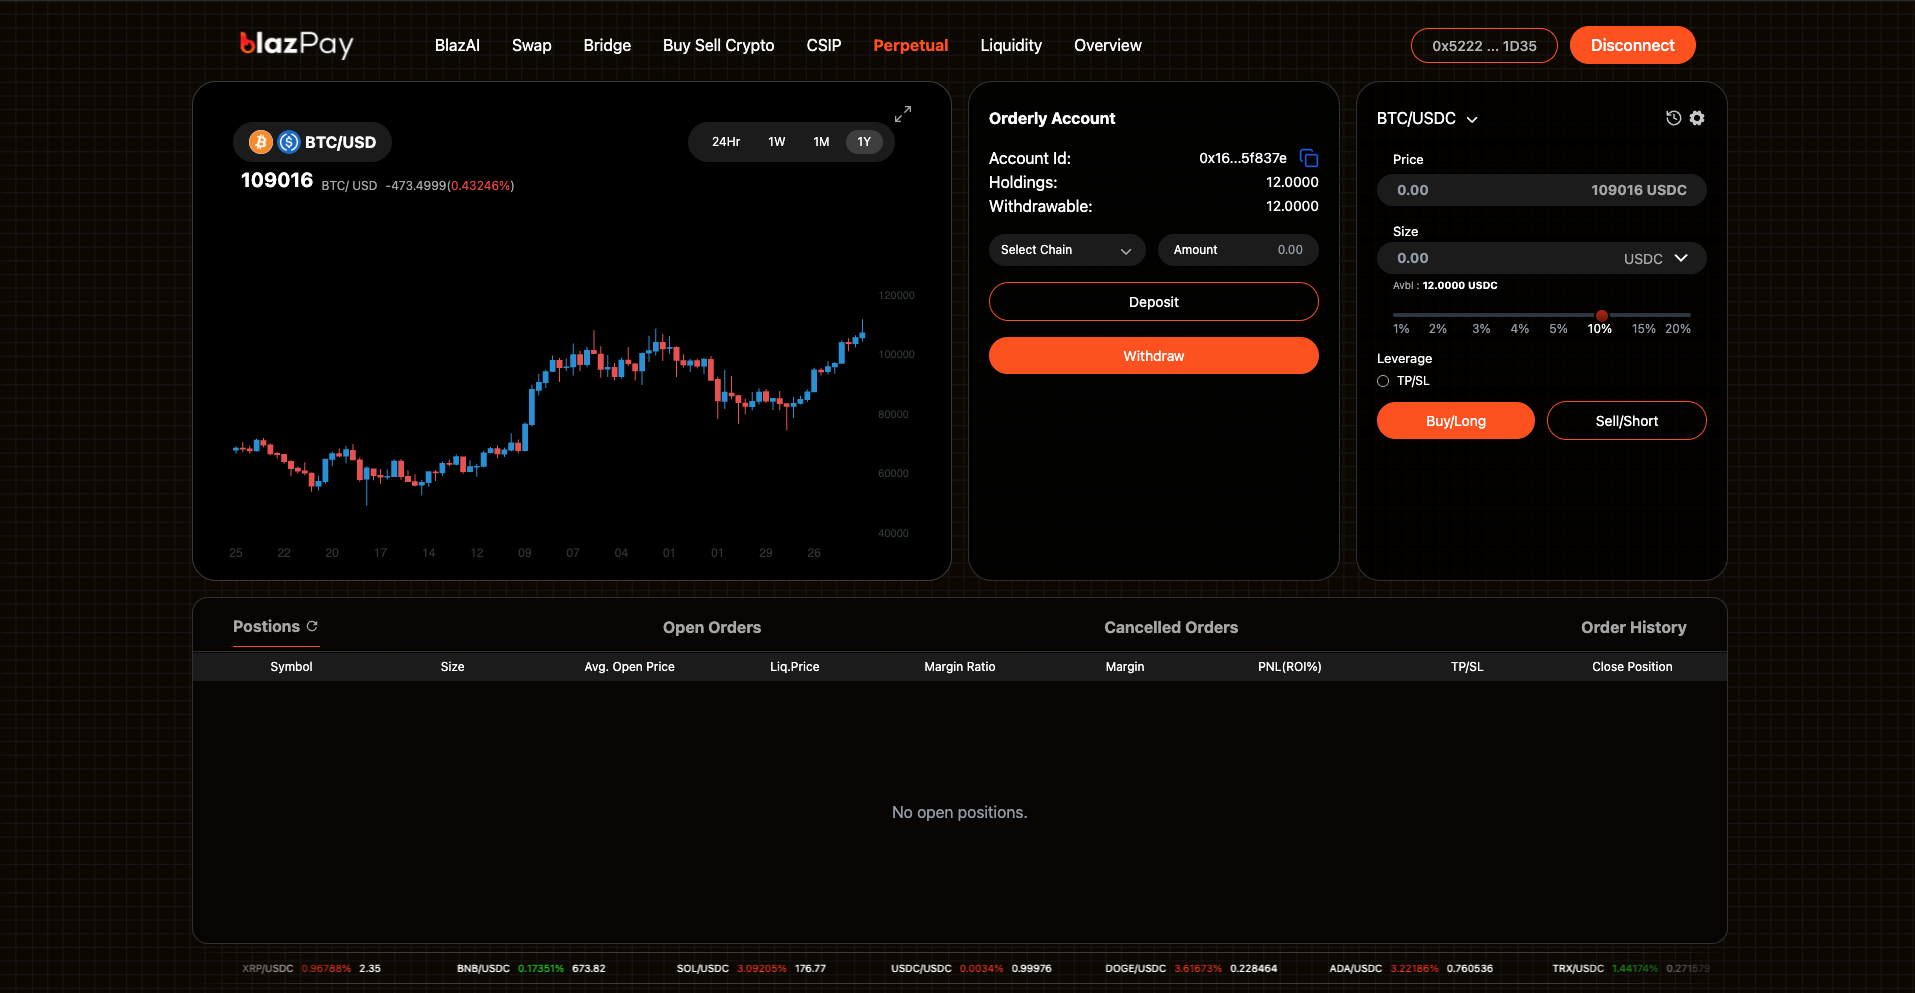Click the TRX/USDC ticker entry
Image resolution: width=1915 pixels, height=993 pixels.
[1631, 968]
